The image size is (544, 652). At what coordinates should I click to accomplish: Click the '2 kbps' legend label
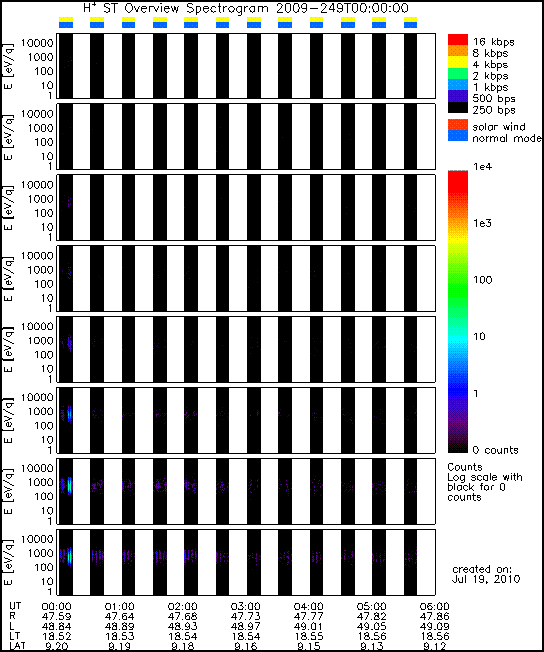coord(490,76)
